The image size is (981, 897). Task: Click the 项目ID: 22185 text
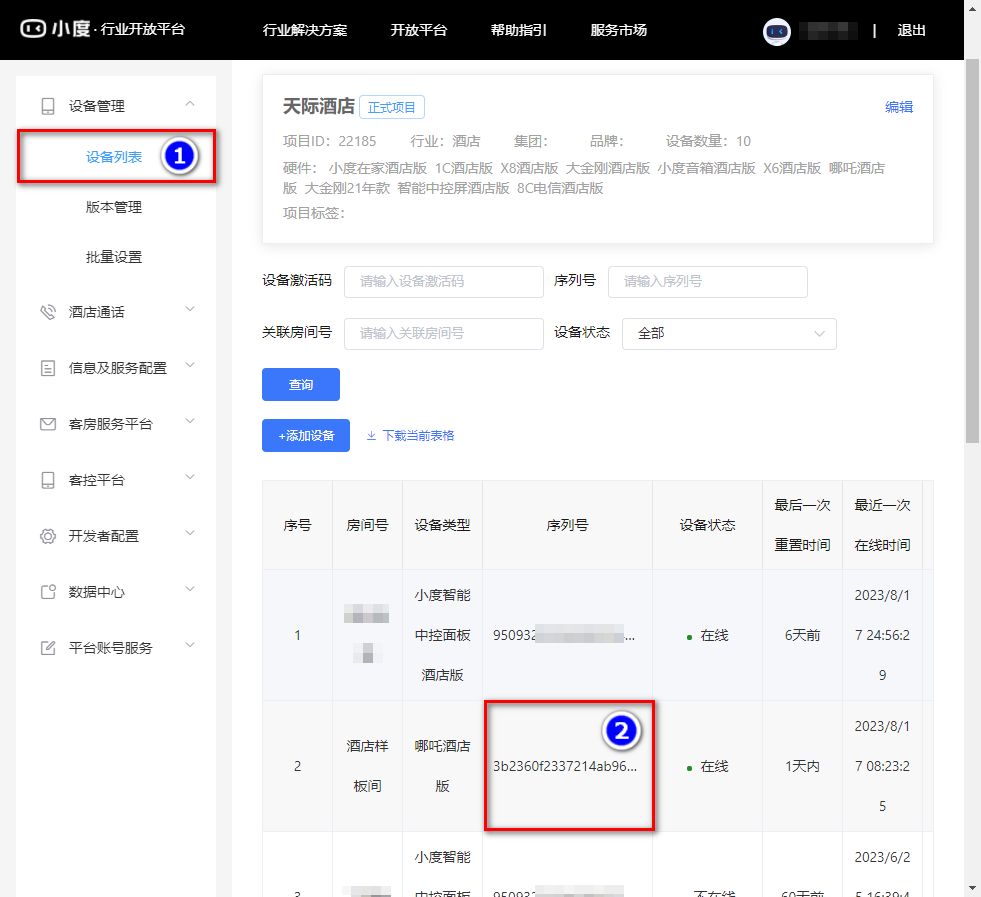pos(330,141)
